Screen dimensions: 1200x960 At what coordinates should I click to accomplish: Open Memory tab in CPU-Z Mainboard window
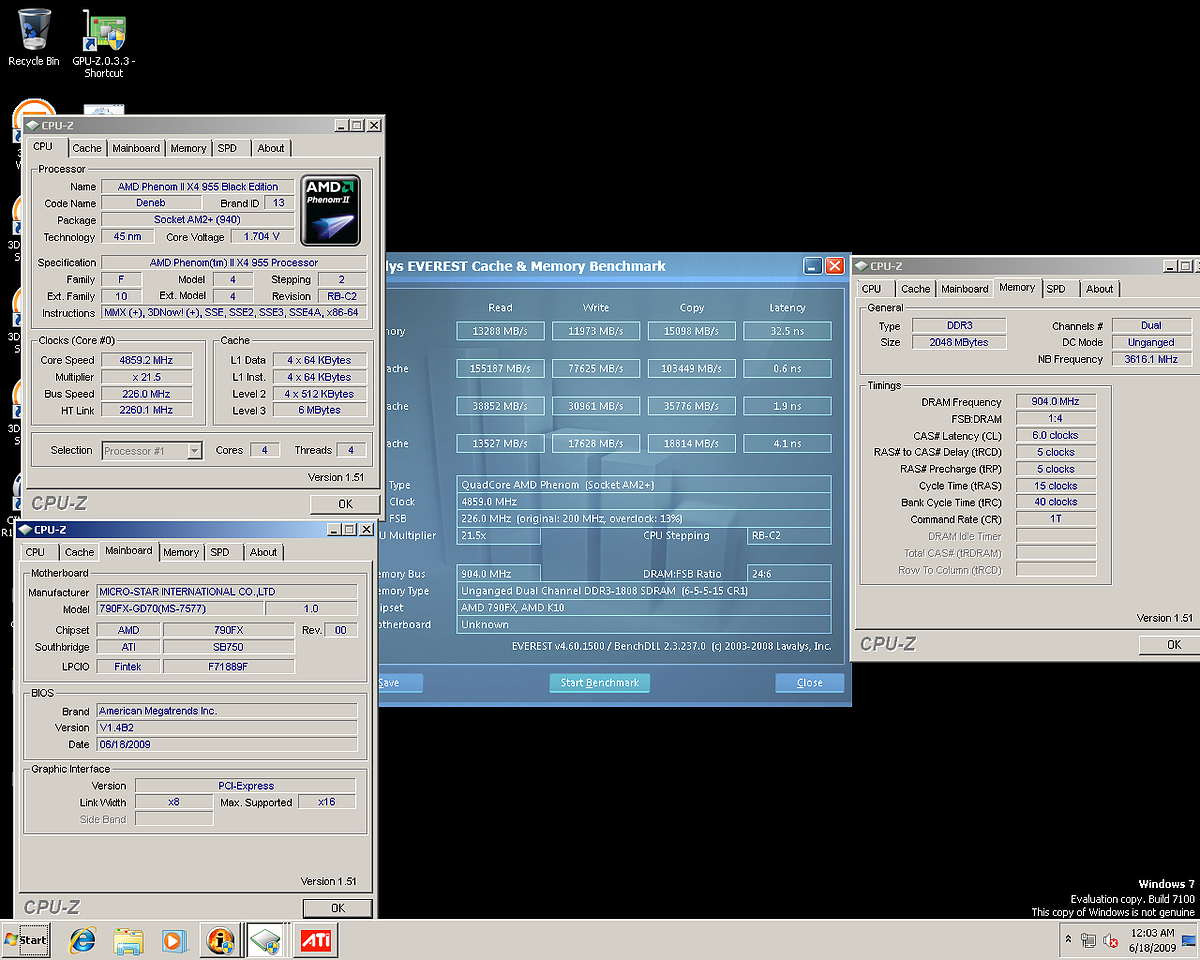[x=181, y=552]
